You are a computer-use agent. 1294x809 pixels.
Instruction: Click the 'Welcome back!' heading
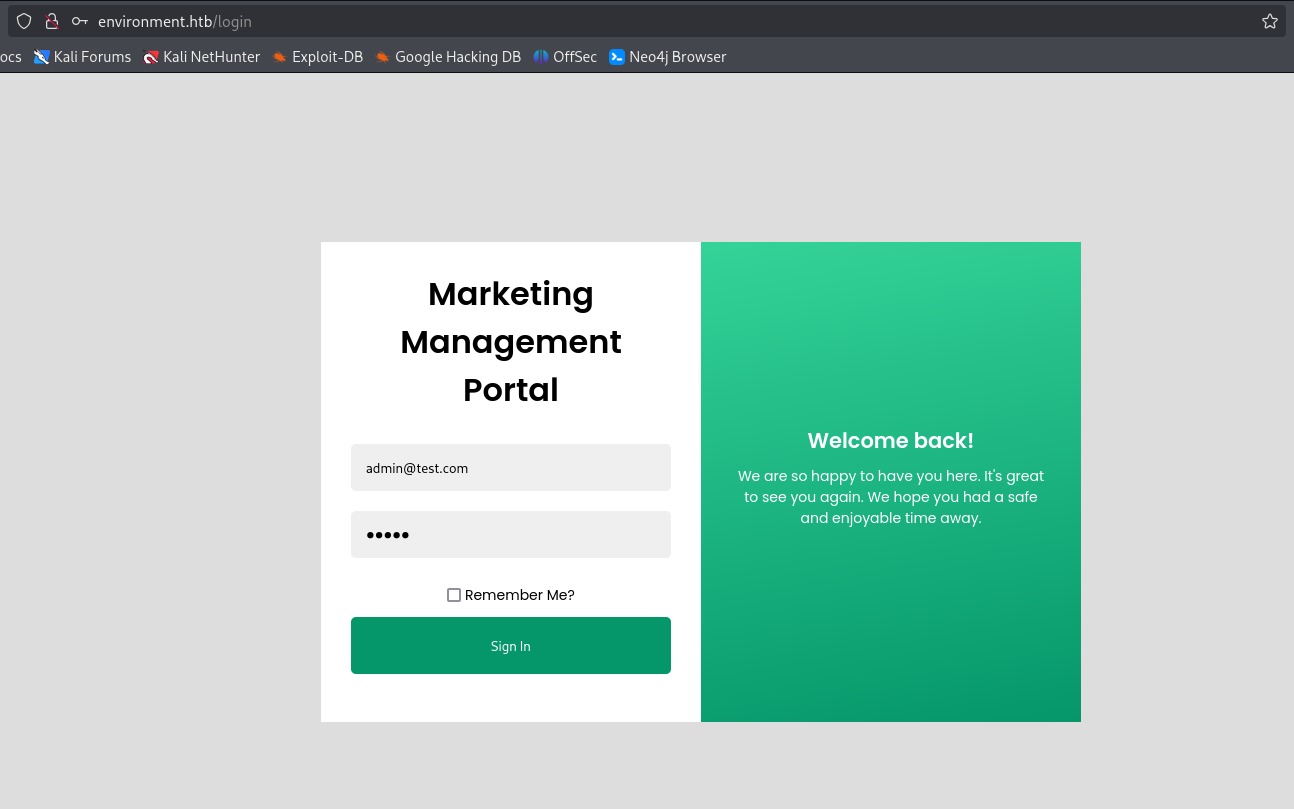click(890, 441)
